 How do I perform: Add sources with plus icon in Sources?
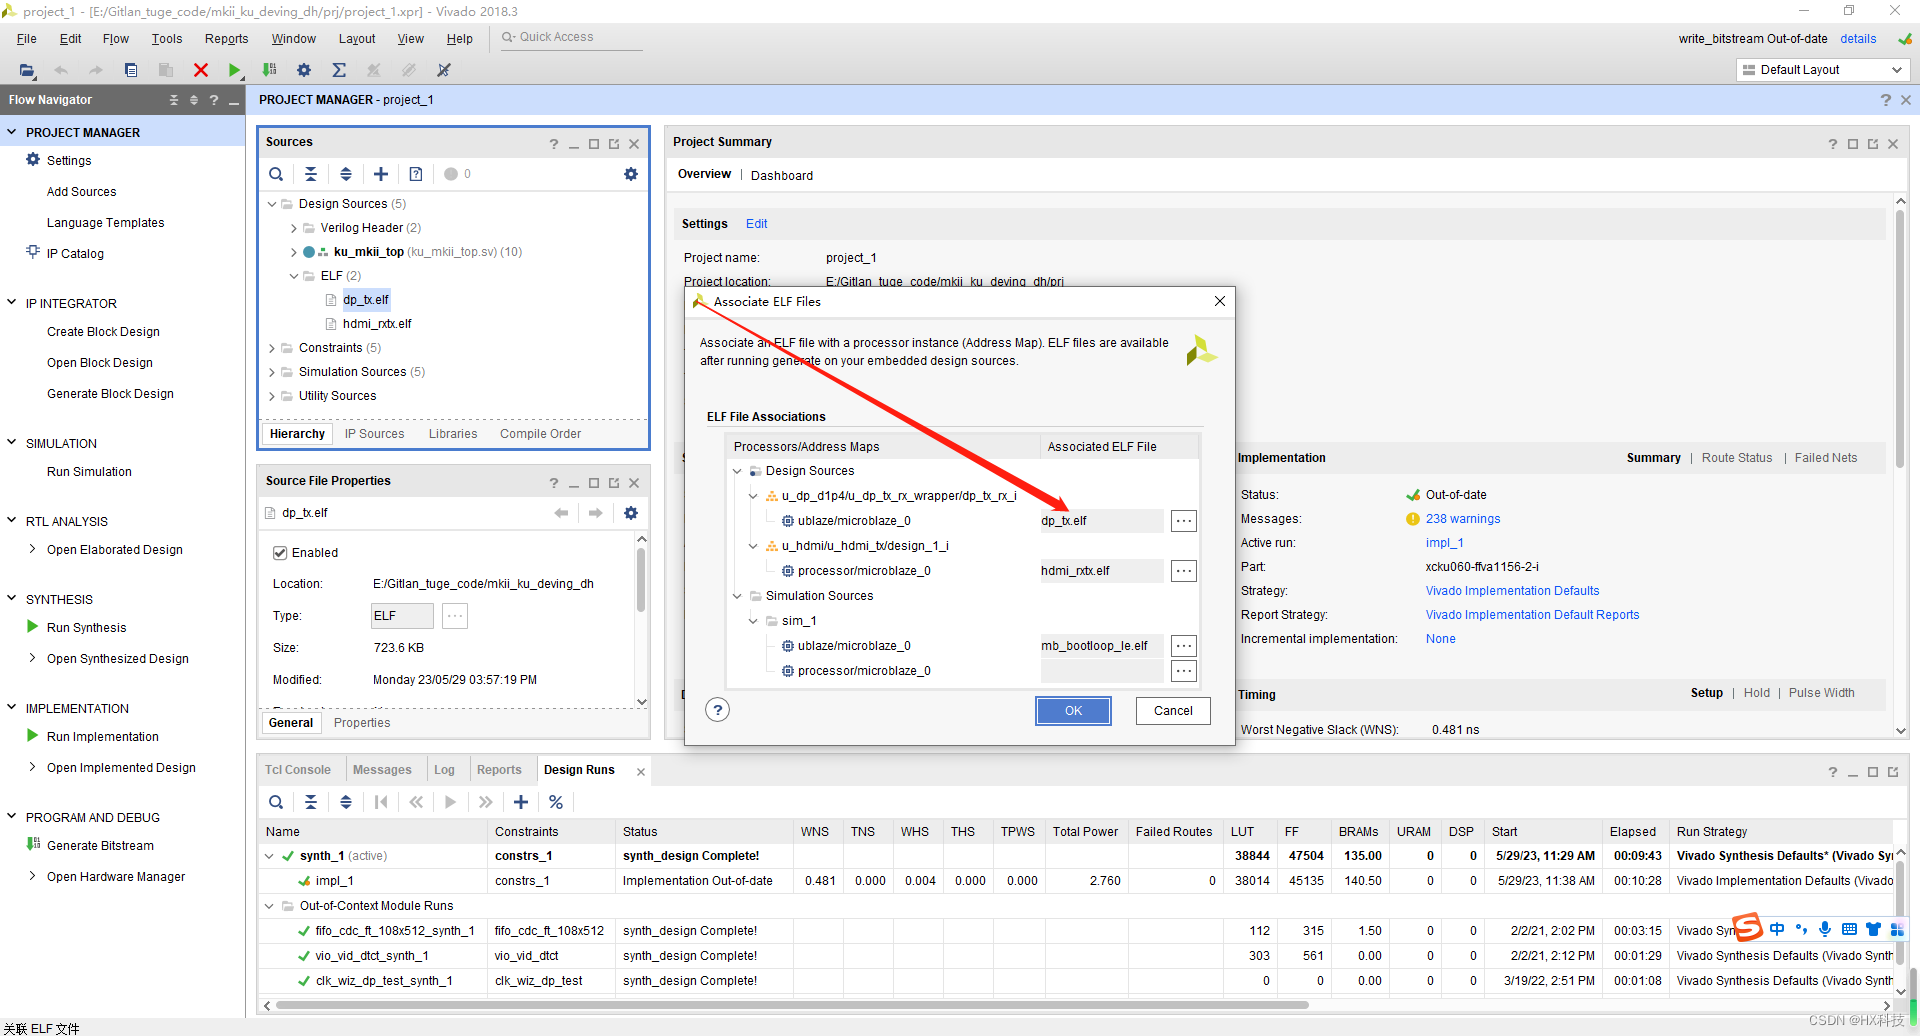(381, 174)
